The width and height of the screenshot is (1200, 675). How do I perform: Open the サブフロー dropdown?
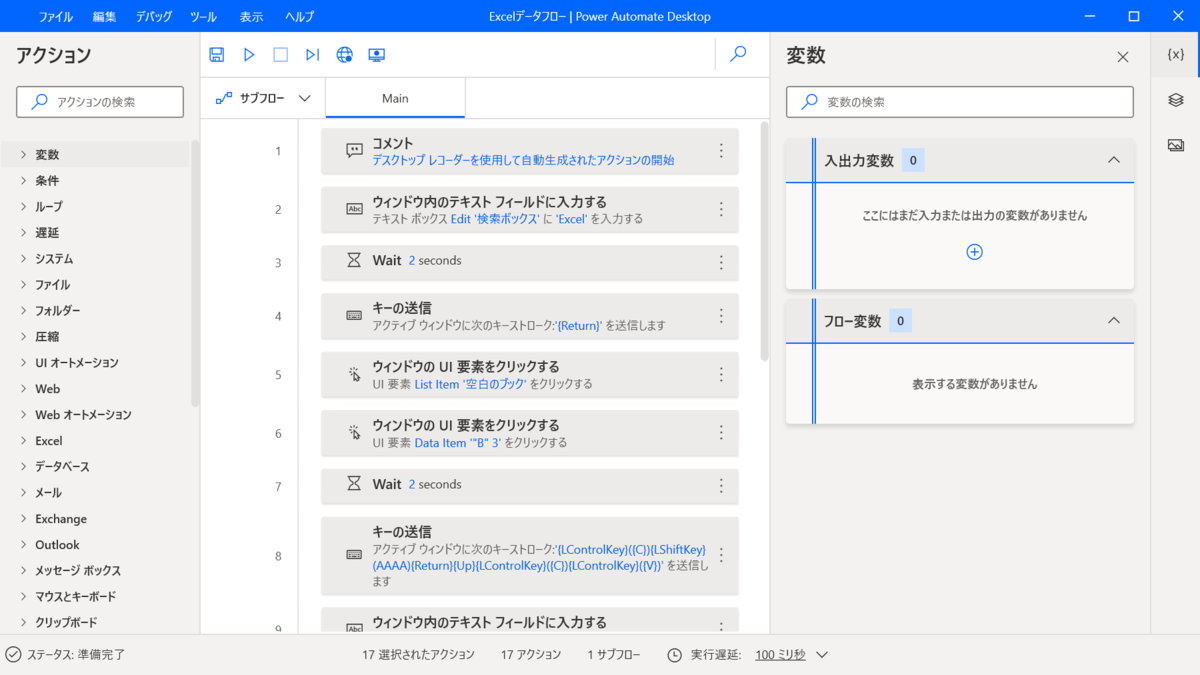264,98
